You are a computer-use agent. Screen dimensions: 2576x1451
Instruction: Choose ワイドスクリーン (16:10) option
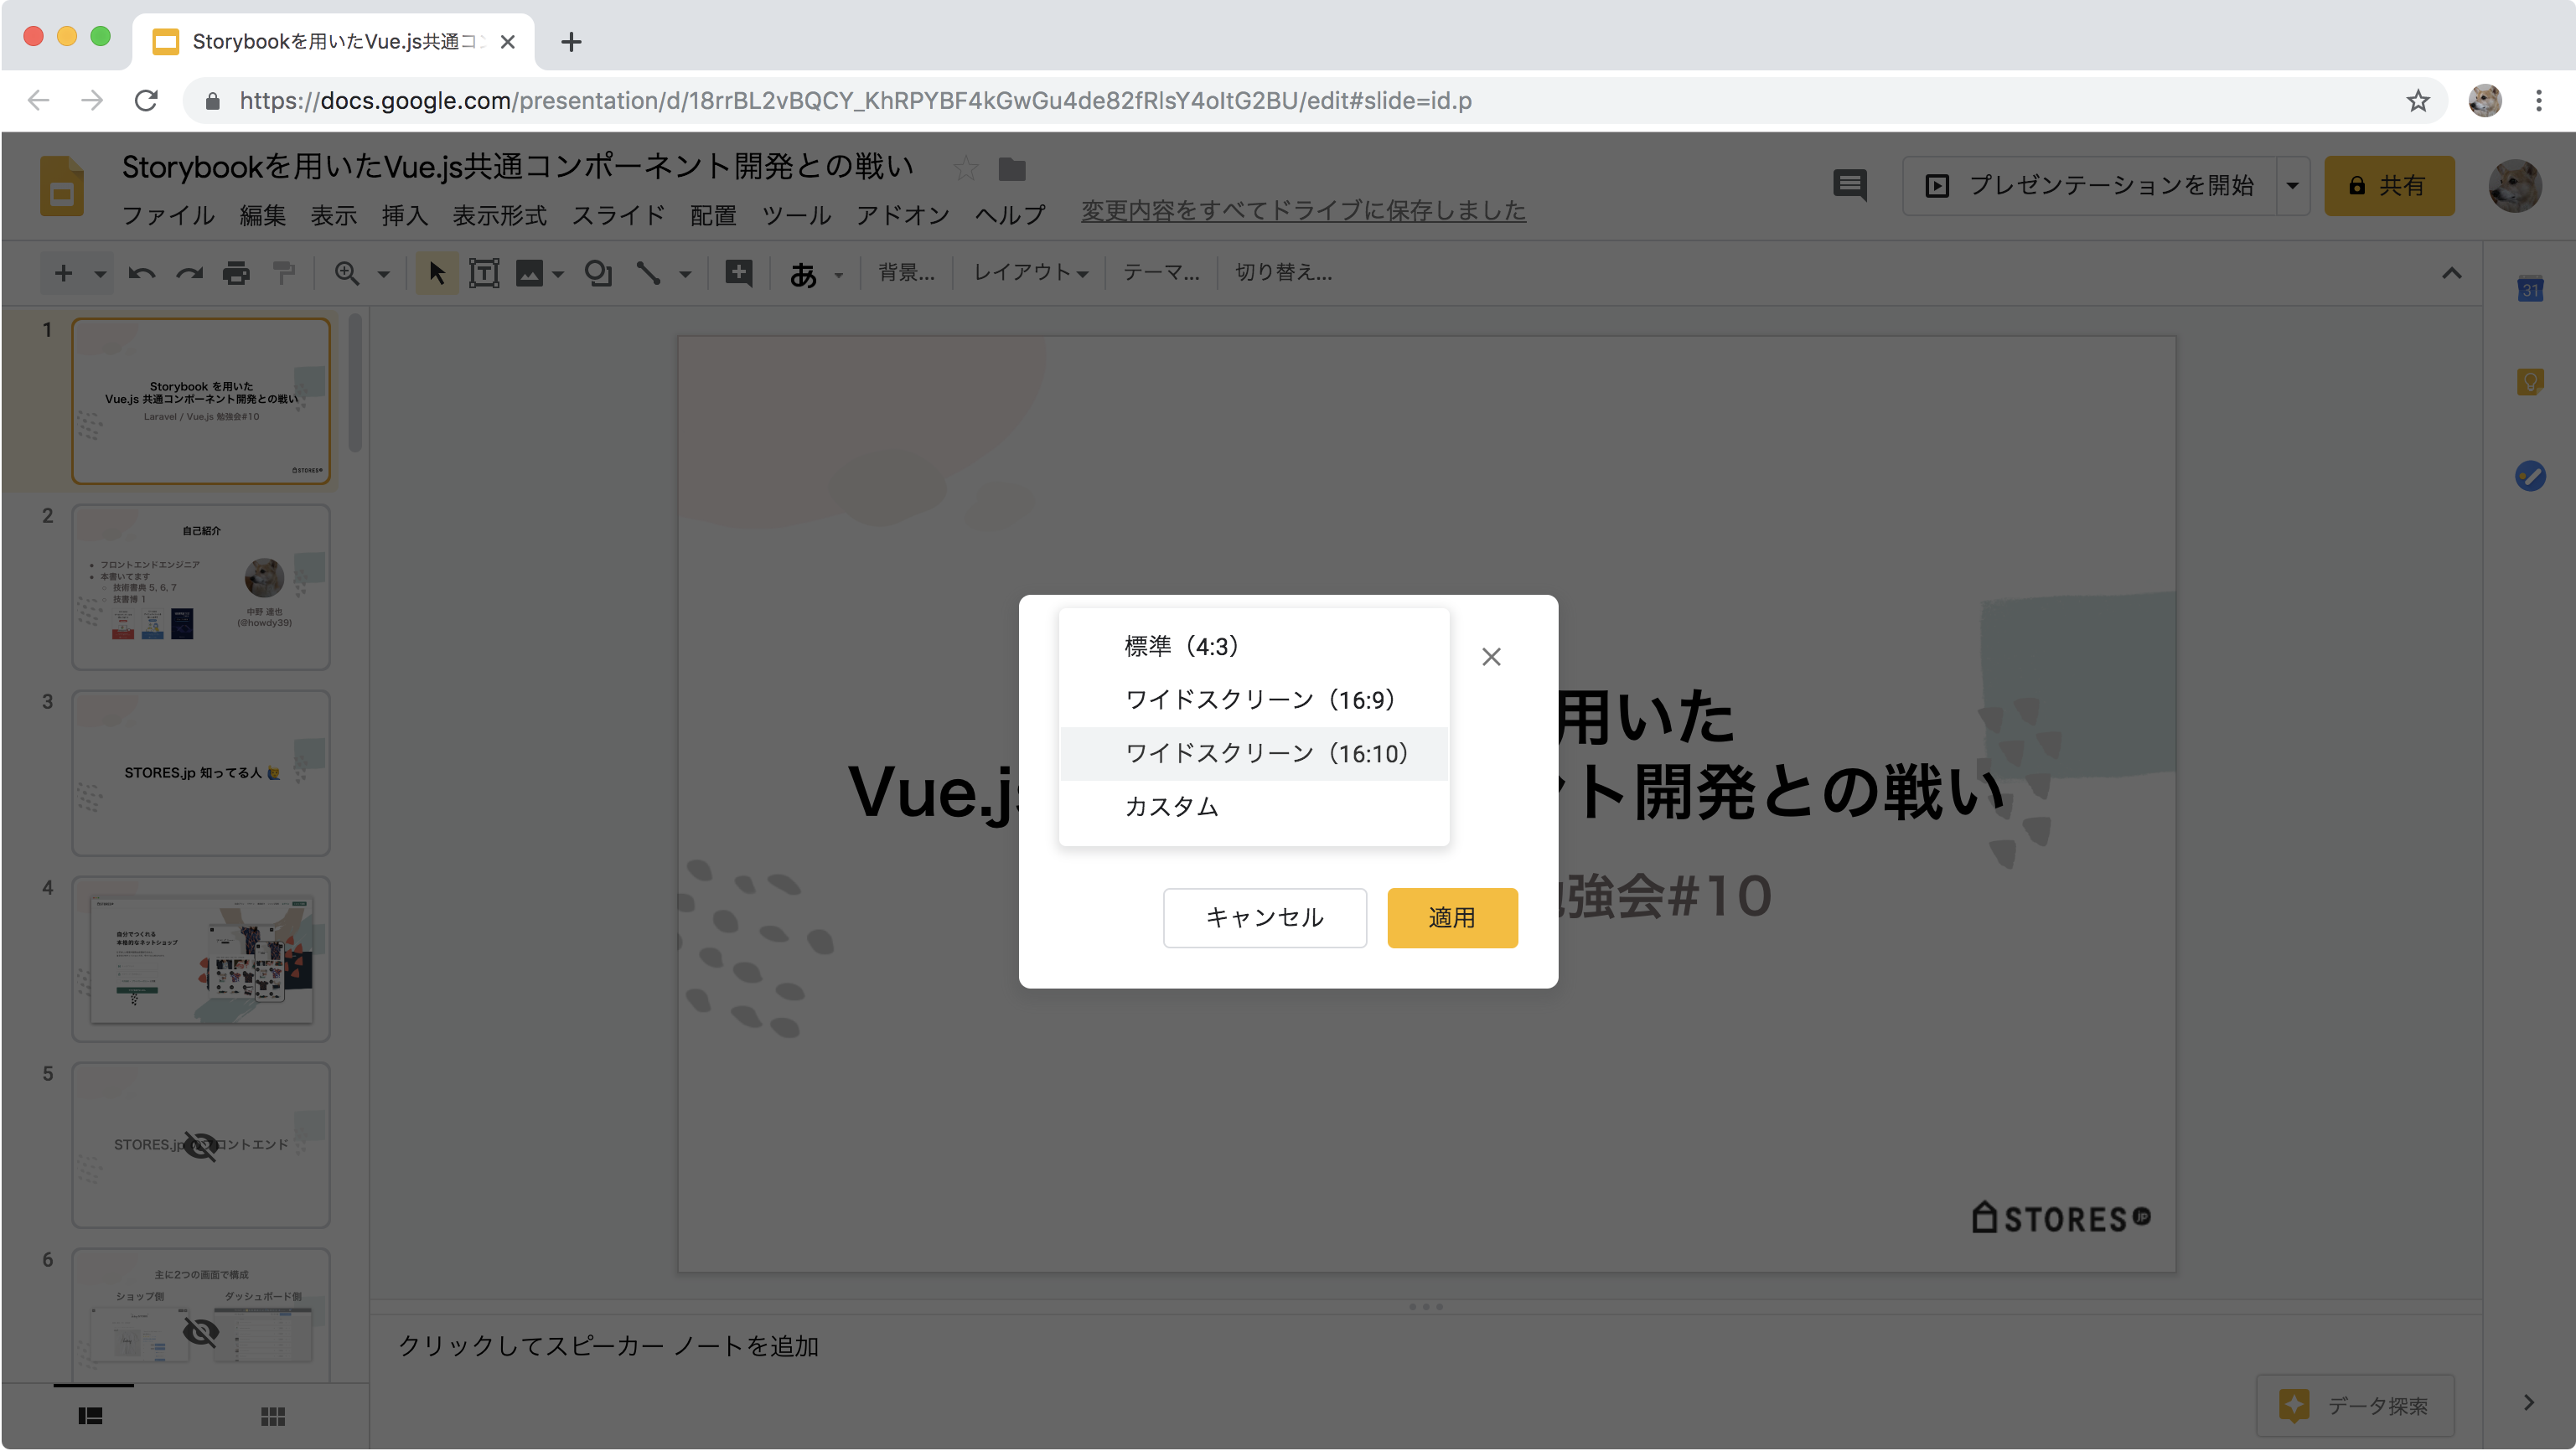1253,753
